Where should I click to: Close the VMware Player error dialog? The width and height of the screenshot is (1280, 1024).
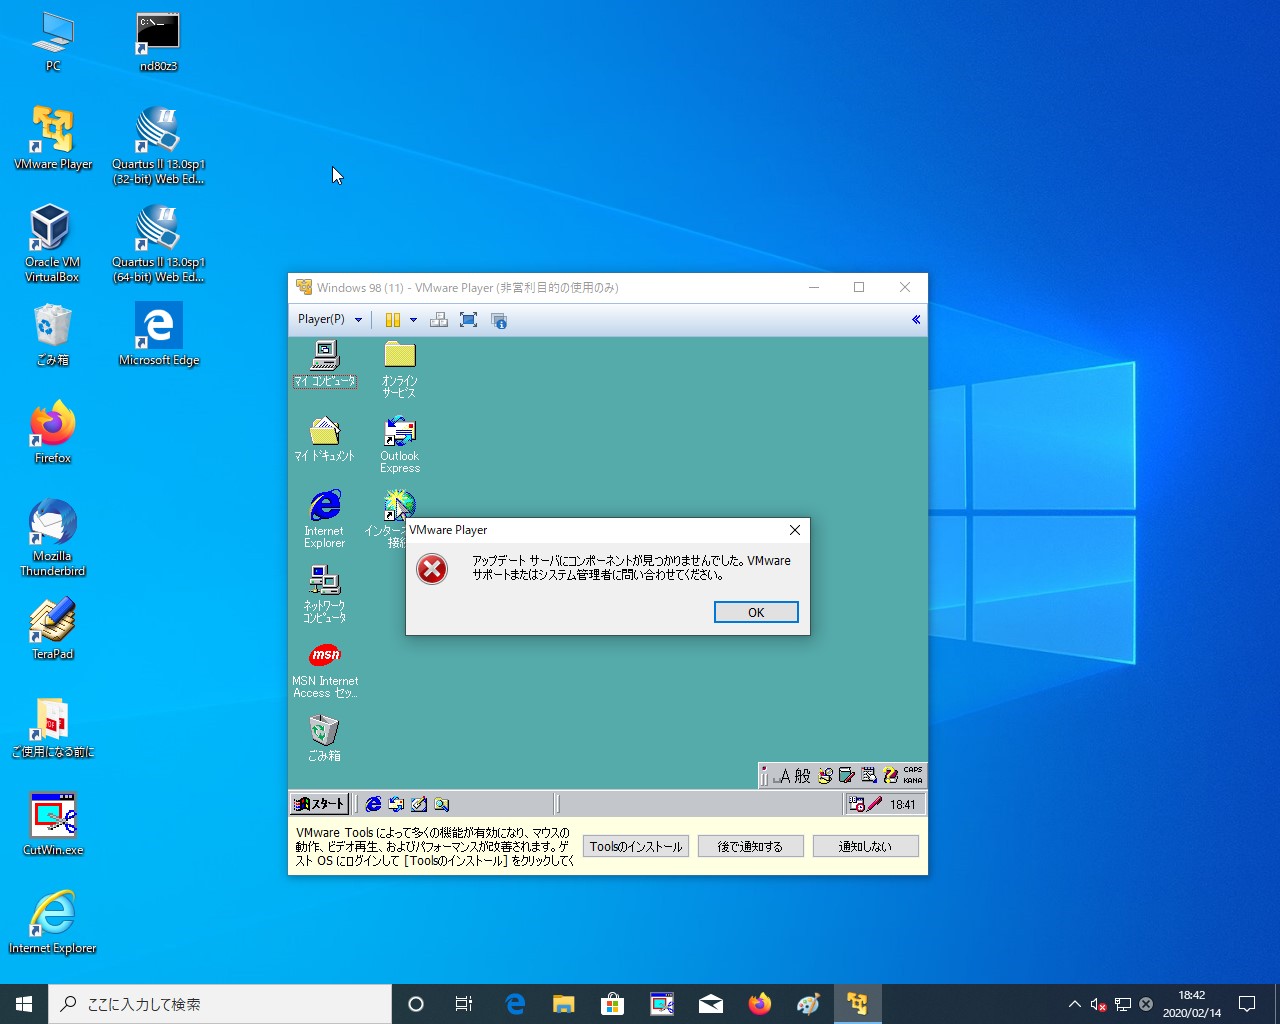coord(795,530)
